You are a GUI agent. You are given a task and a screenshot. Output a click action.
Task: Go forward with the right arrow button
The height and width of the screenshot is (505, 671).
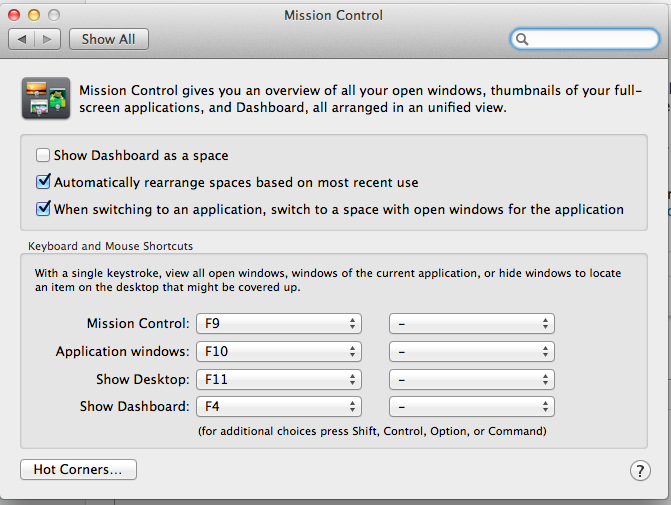coord(48,39)
